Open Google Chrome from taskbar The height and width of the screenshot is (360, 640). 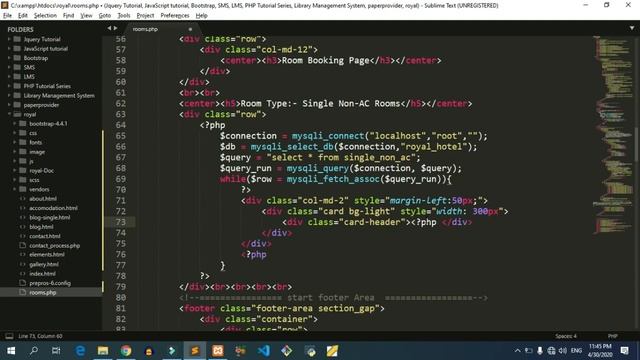(126, 351)
